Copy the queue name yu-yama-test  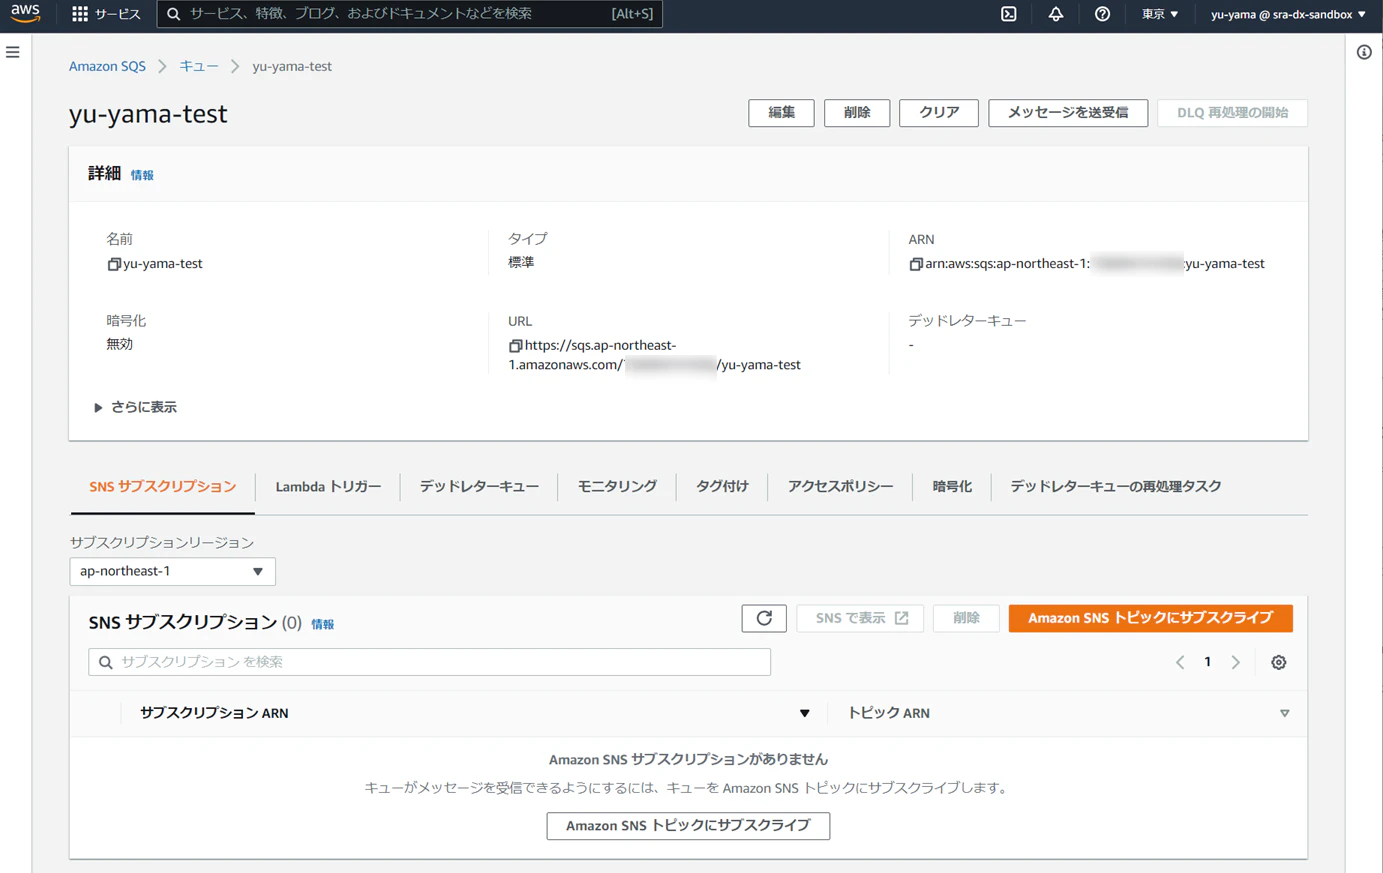point(114,264)
